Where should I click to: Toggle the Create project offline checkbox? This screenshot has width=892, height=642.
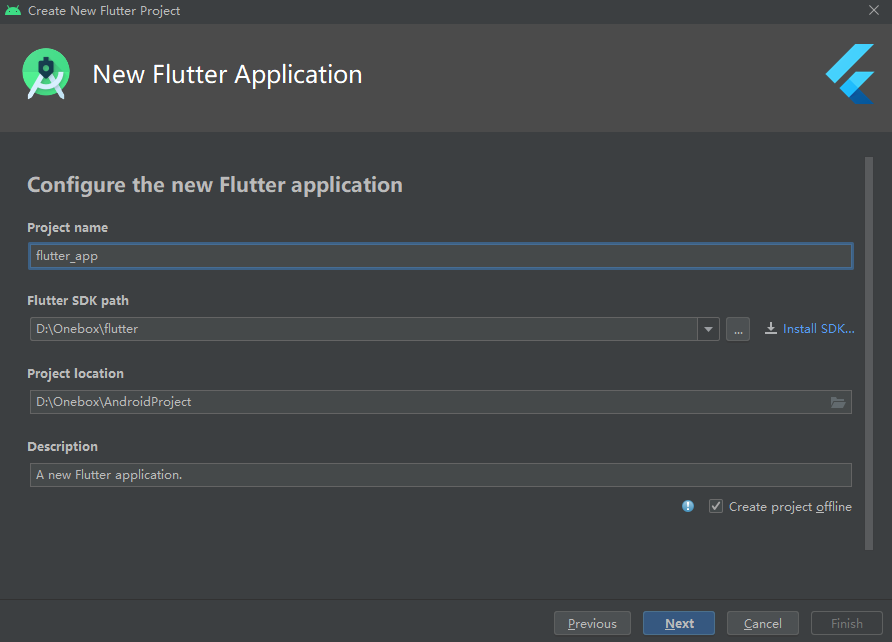pos(716,506)
